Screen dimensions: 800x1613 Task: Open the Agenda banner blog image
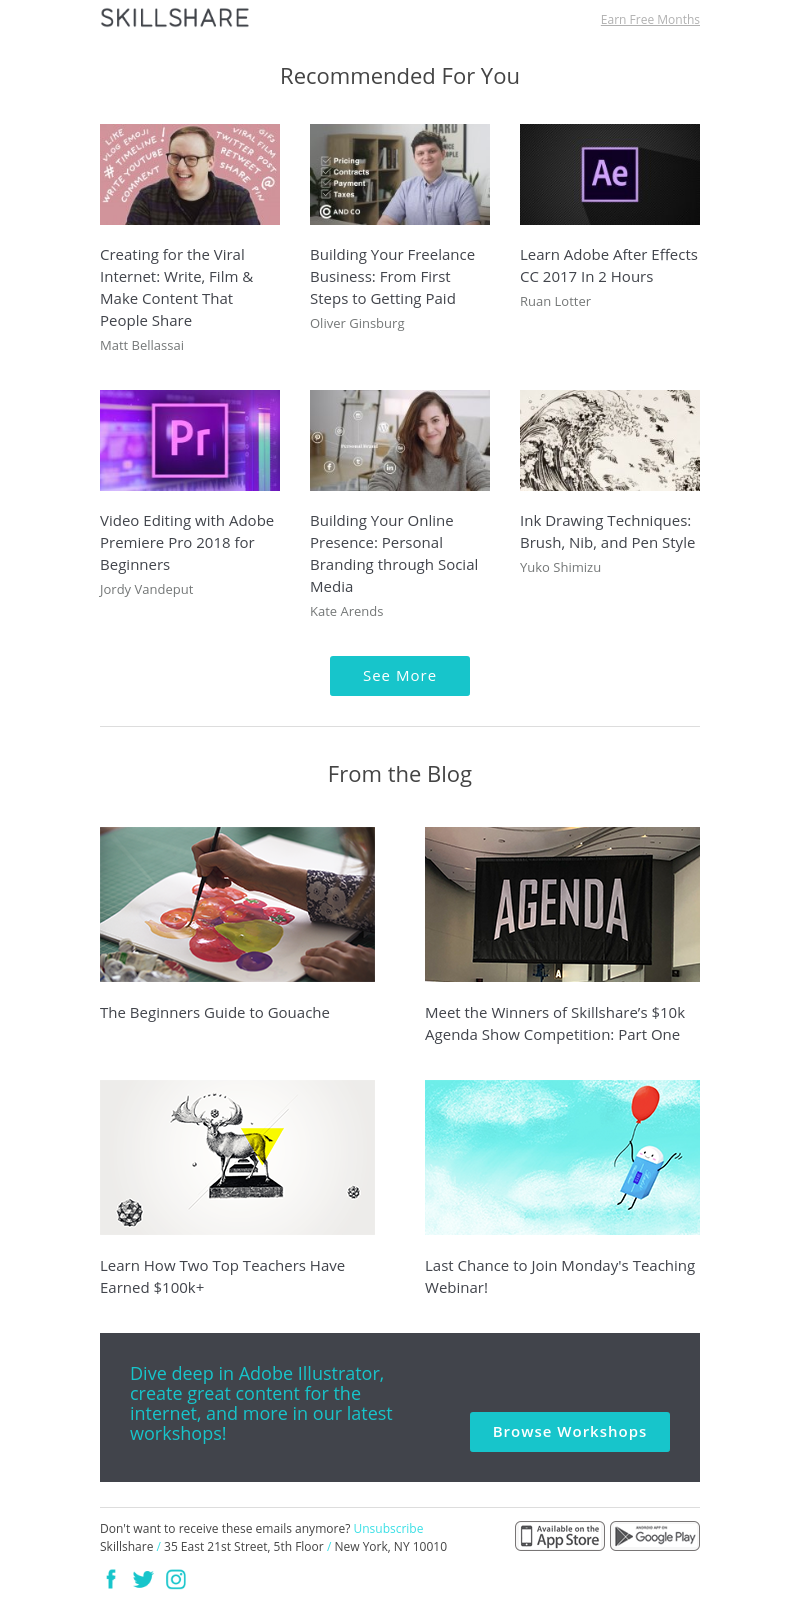pos(562,904)
